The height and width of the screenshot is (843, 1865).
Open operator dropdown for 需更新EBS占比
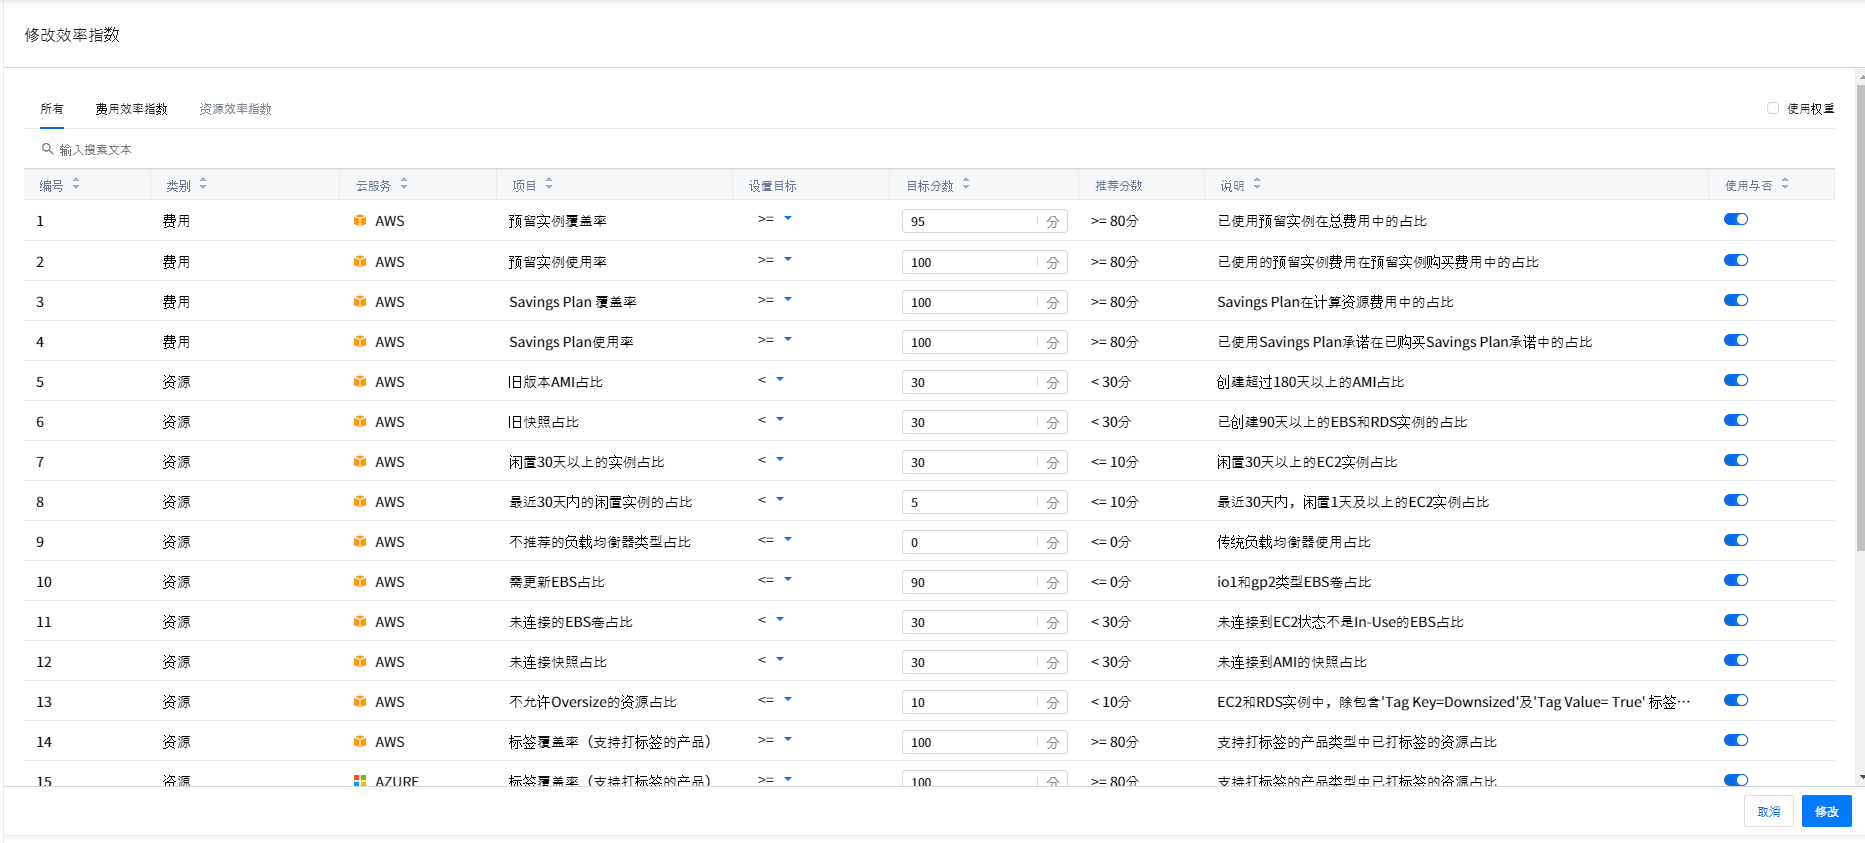click(788, 579)
